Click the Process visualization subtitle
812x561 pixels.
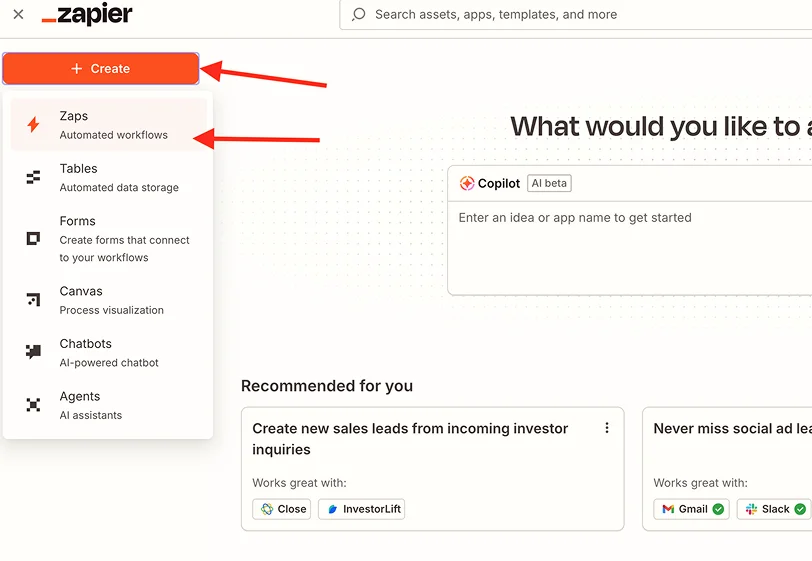pyautogui.click(x=111, y=310)
